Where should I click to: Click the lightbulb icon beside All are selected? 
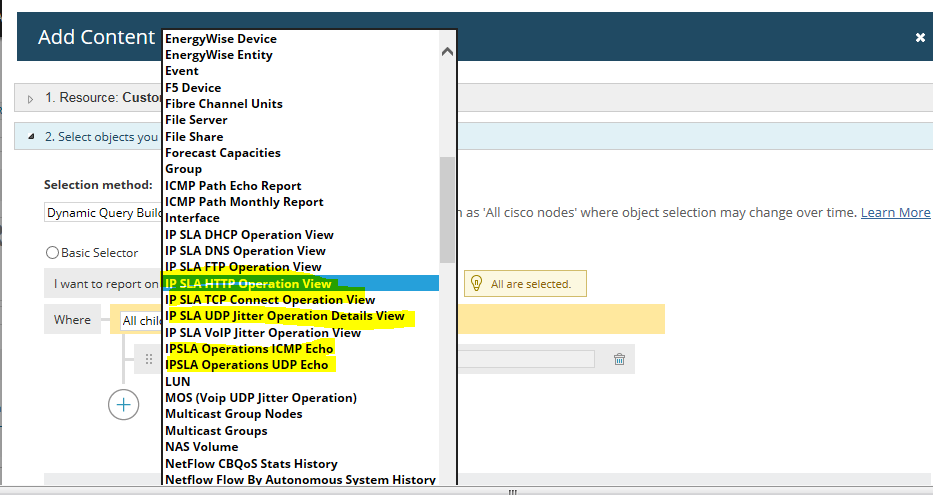click(x=476, y=283)
